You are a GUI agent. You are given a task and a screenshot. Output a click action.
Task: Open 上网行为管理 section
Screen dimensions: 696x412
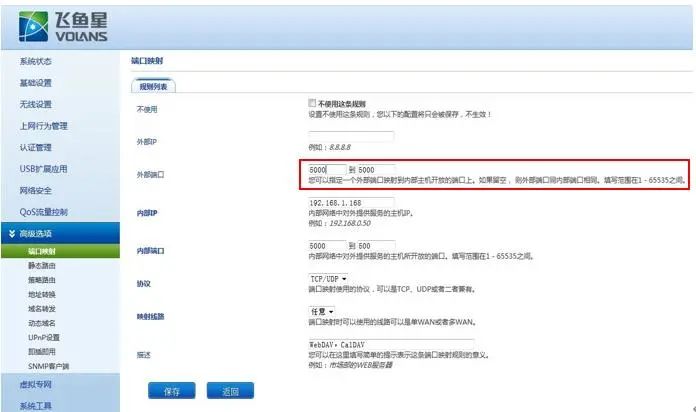tap(44, 126)
